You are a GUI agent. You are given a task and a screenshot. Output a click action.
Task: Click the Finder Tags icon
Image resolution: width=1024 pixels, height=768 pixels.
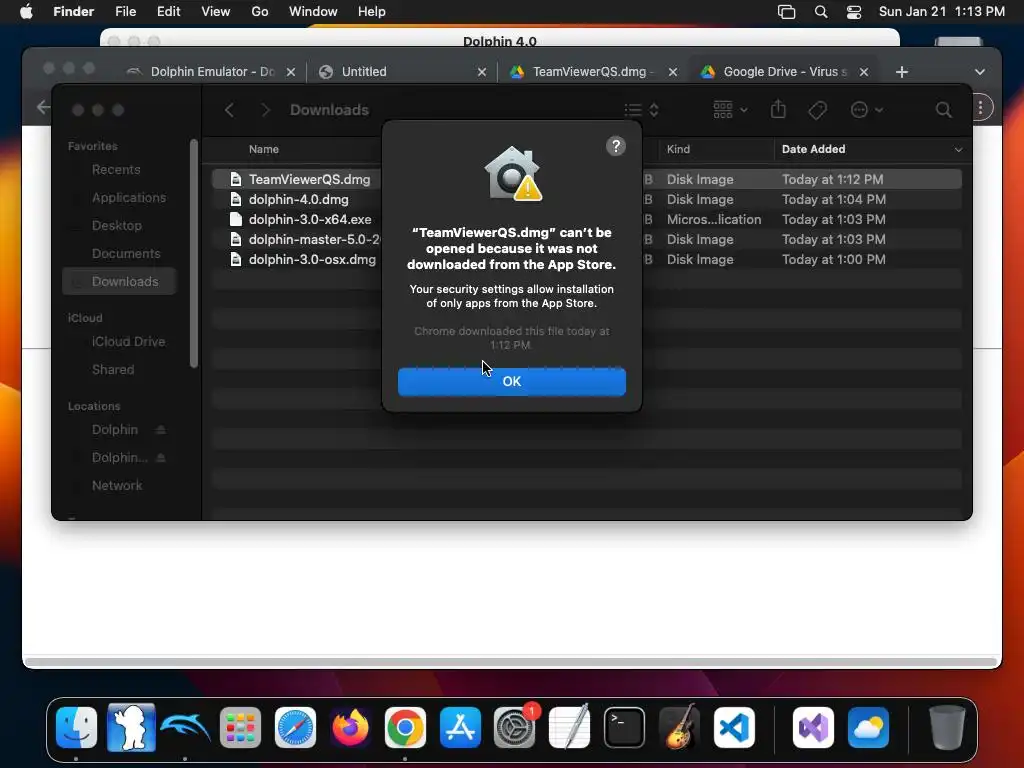(x=817, y=110)
